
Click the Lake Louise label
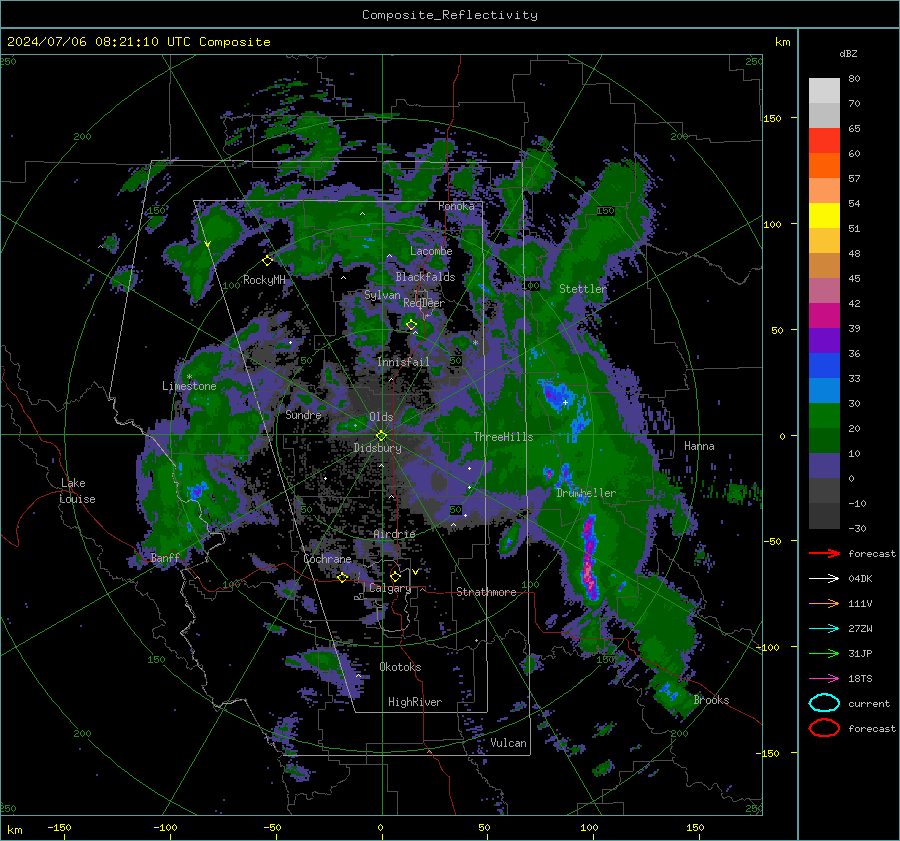point(77,491)
